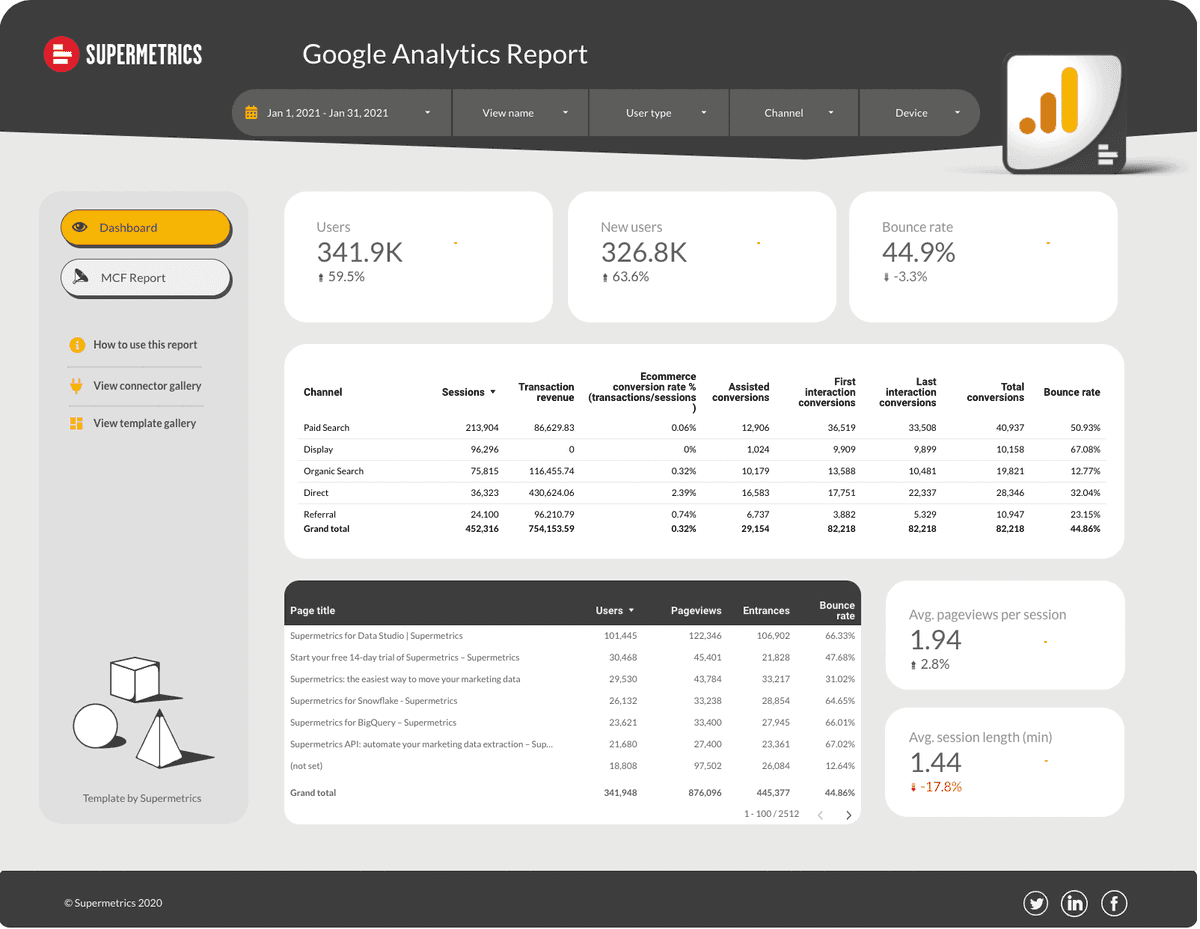1200x929 pixels.
Task: Switch to the MCF Report tab
Action: click(x=146, y=278)
